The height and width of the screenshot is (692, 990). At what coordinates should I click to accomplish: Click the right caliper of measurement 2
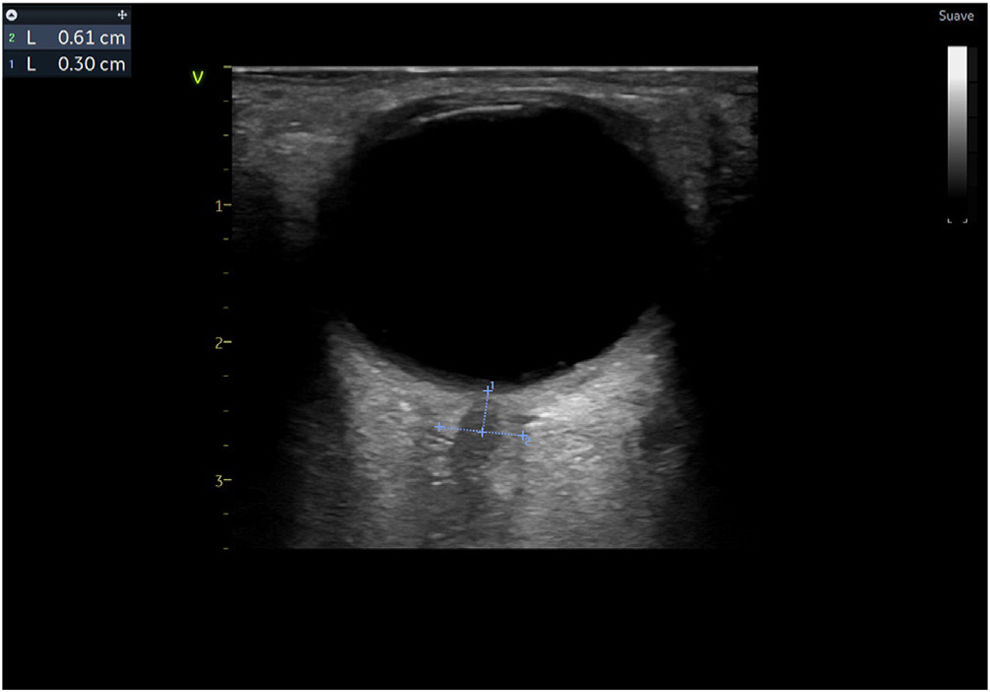523,436
